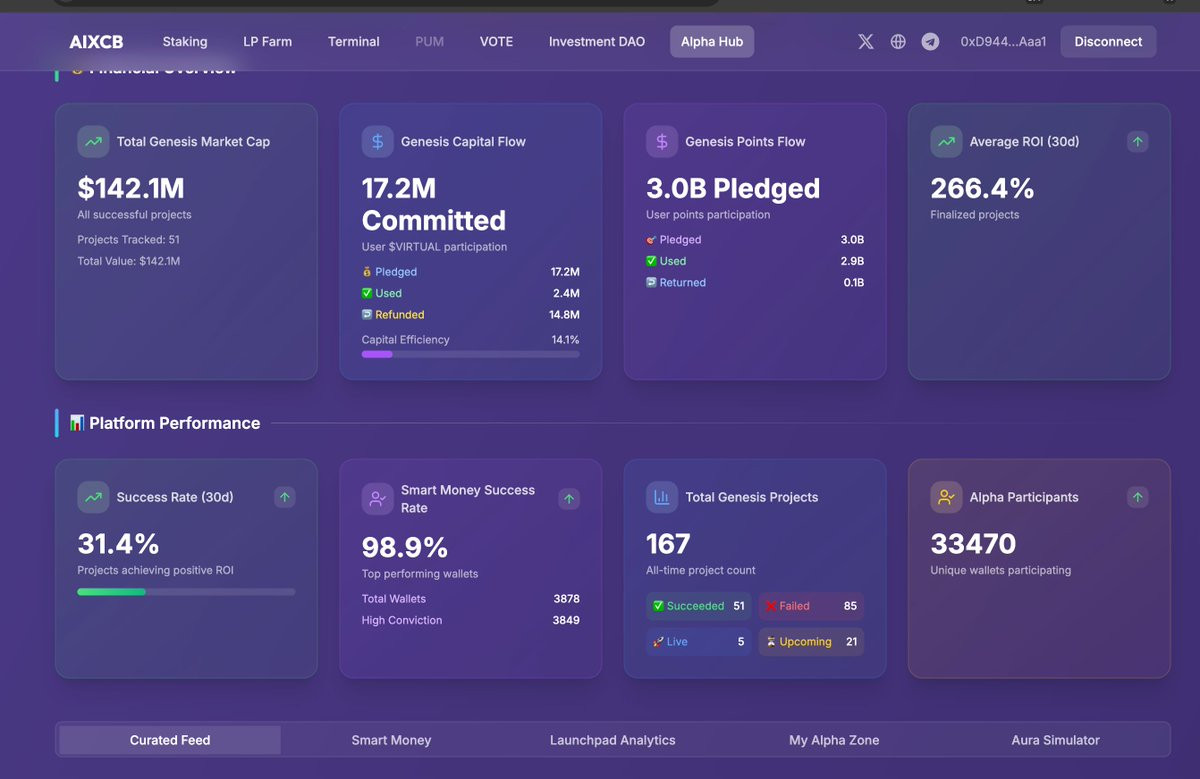Click the Capital Efficiency progress bar

click(x=471, y=354)
